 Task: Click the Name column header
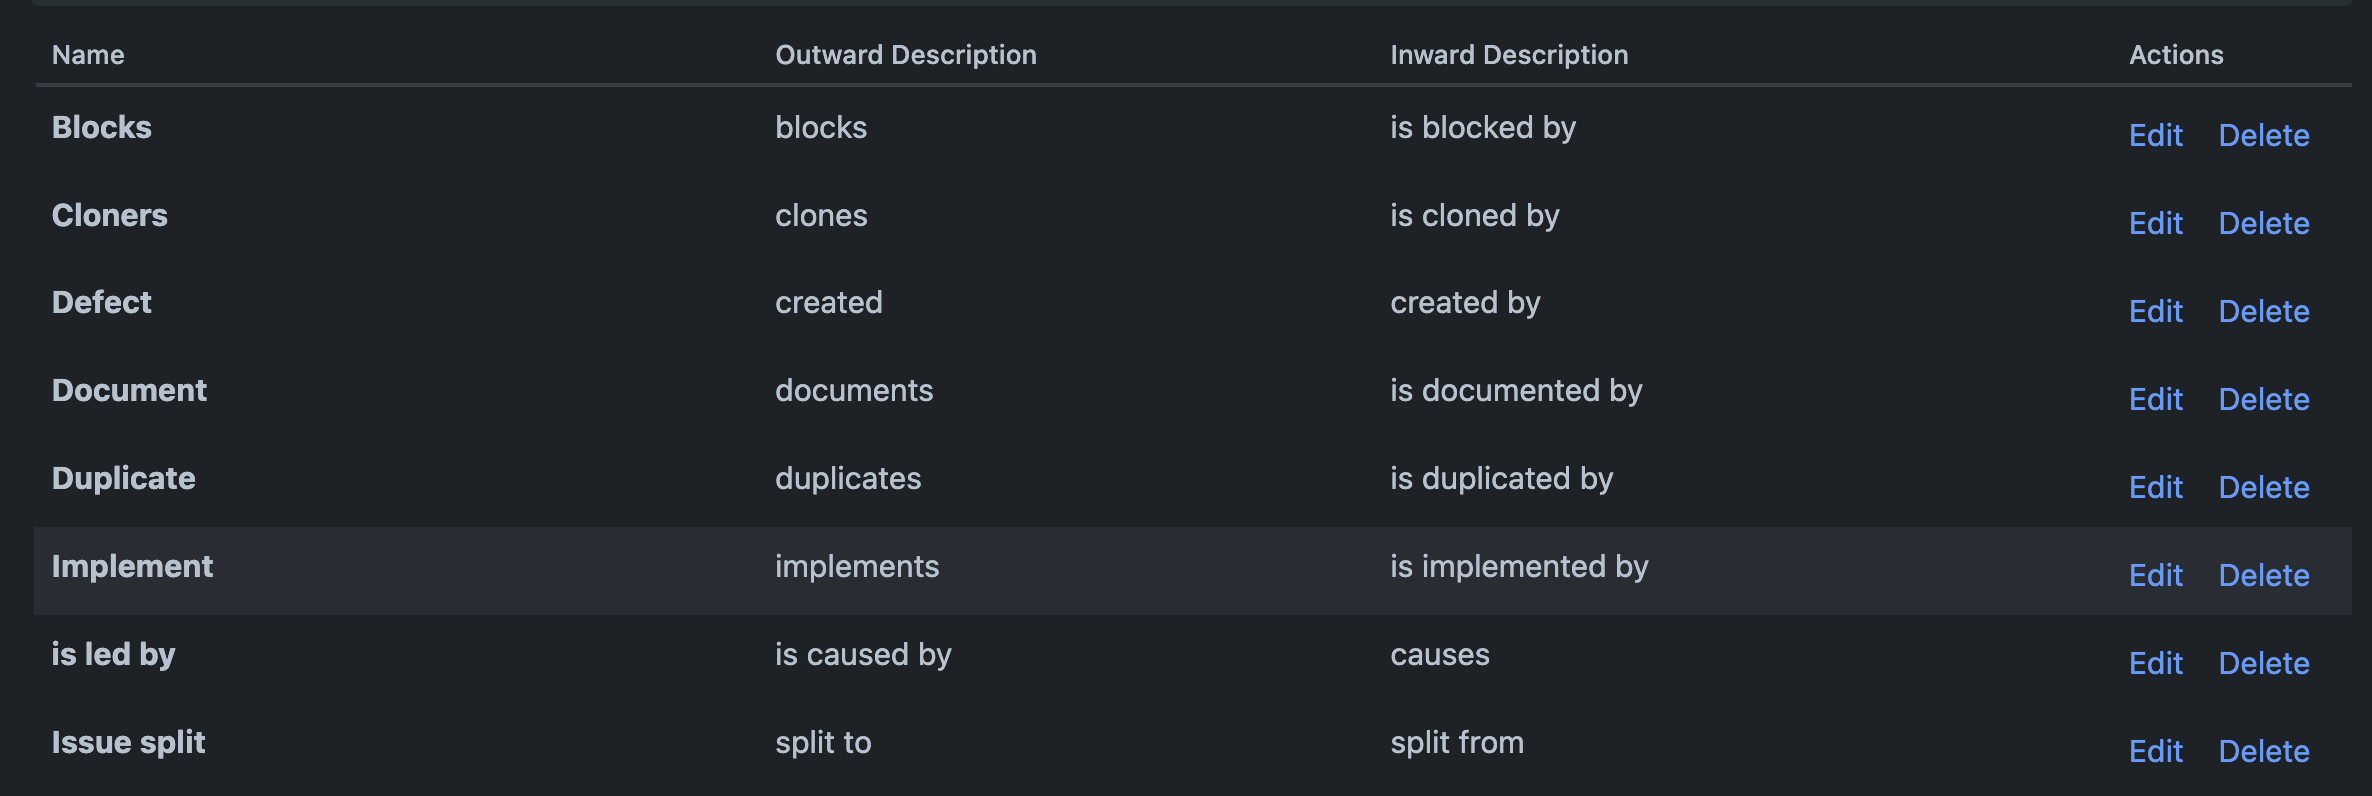point(88,55)
